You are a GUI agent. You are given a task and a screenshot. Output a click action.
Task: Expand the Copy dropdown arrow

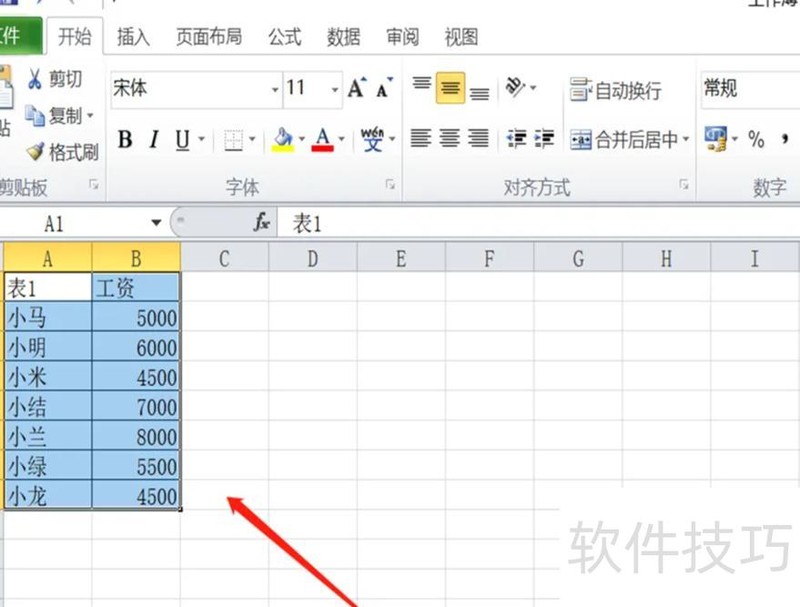coord(90,115)
